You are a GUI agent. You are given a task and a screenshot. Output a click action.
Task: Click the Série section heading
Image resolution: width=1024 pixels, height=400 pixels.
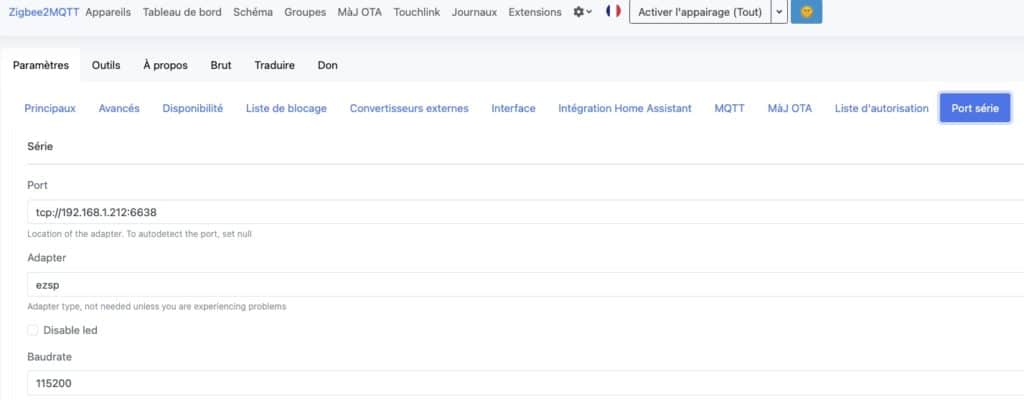pos(40,146)
